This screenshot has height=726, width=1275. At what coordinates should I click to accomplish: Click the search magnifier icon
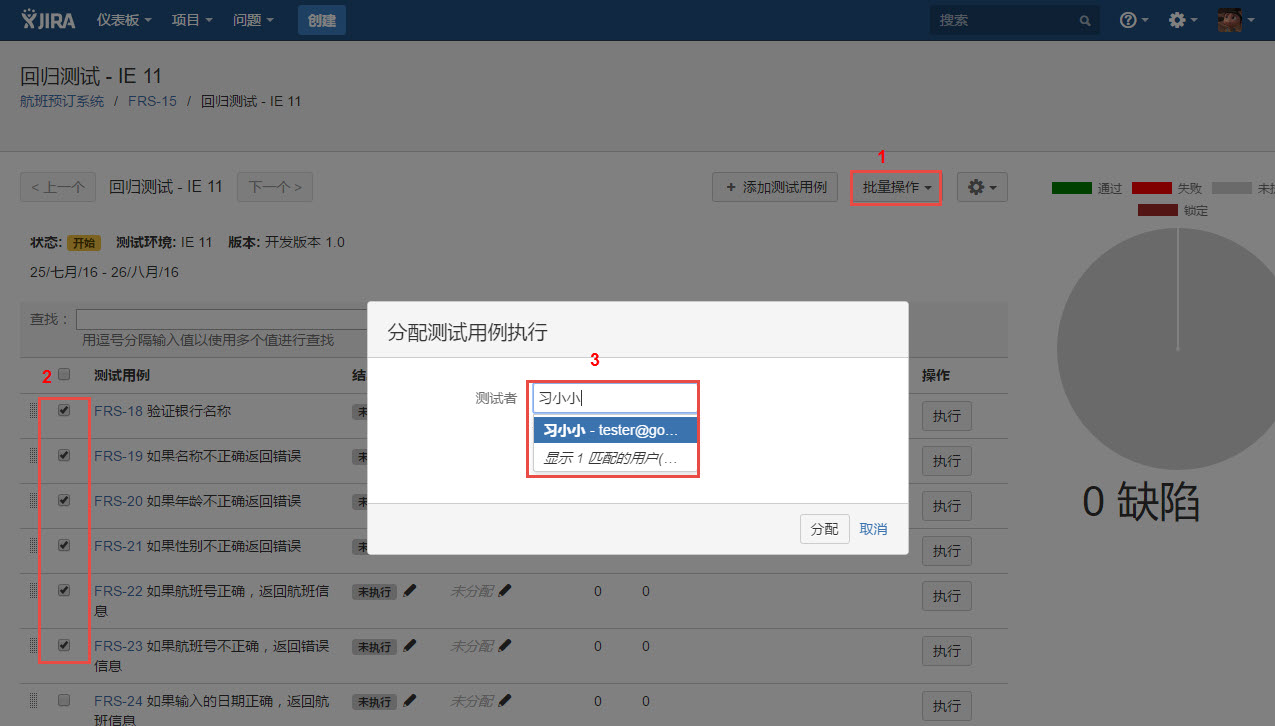coord(1085,20)
